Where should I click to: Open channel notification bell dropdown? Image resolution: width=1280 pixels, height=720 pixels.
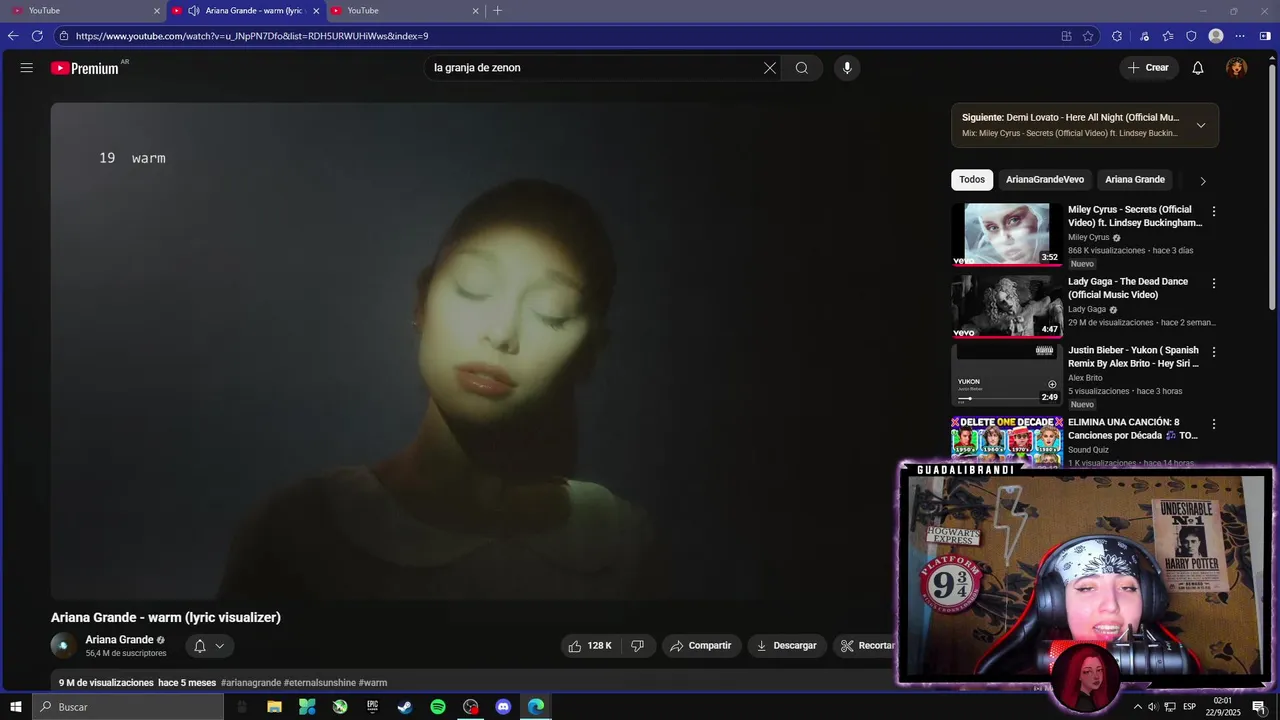click(209, 646)
